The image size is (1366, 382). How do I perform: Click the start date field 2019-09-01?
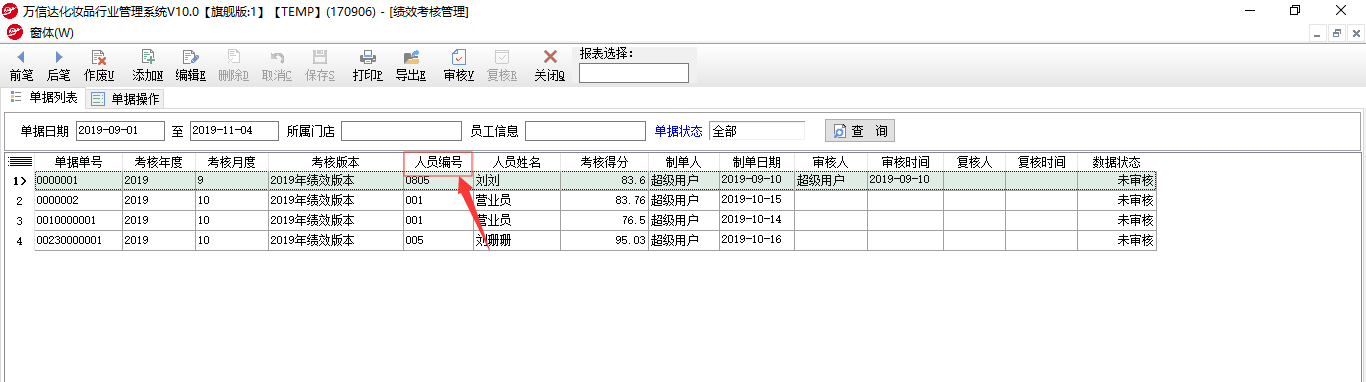point(121,131)
